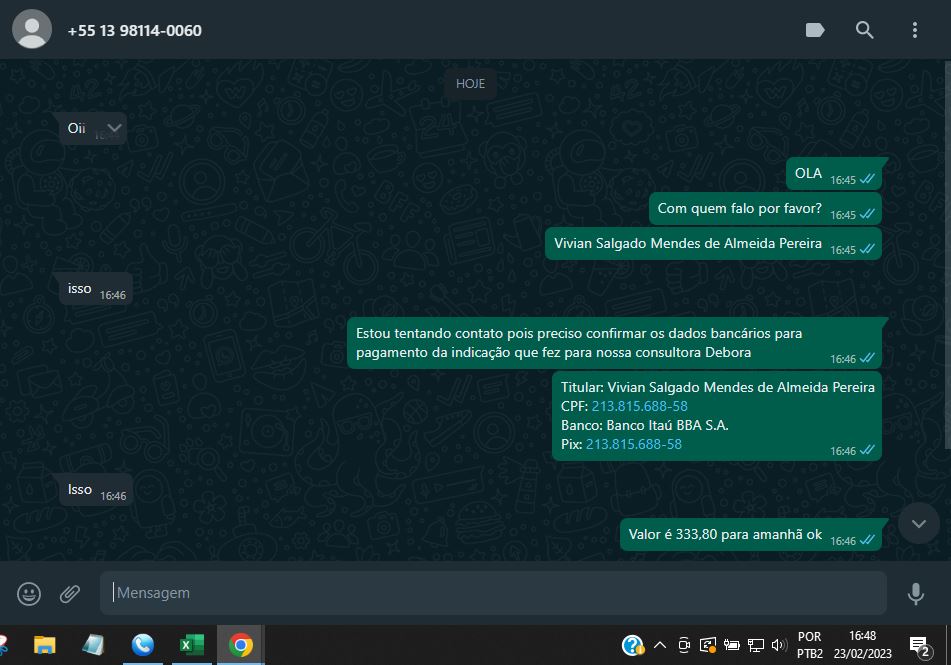Open the three-dot chat menu
The image size is (951, 665).
[914, 30]
